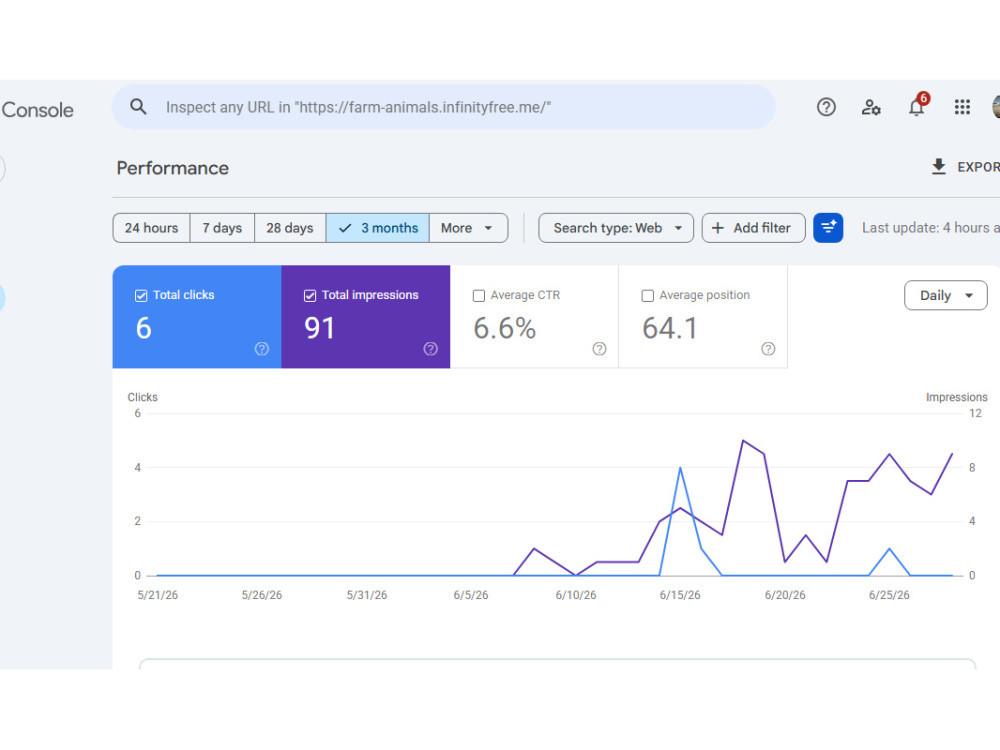This screenshot has width=1000, height=750.
Task: Open the notifications bell icon
Action: click(x=916, y=107)
